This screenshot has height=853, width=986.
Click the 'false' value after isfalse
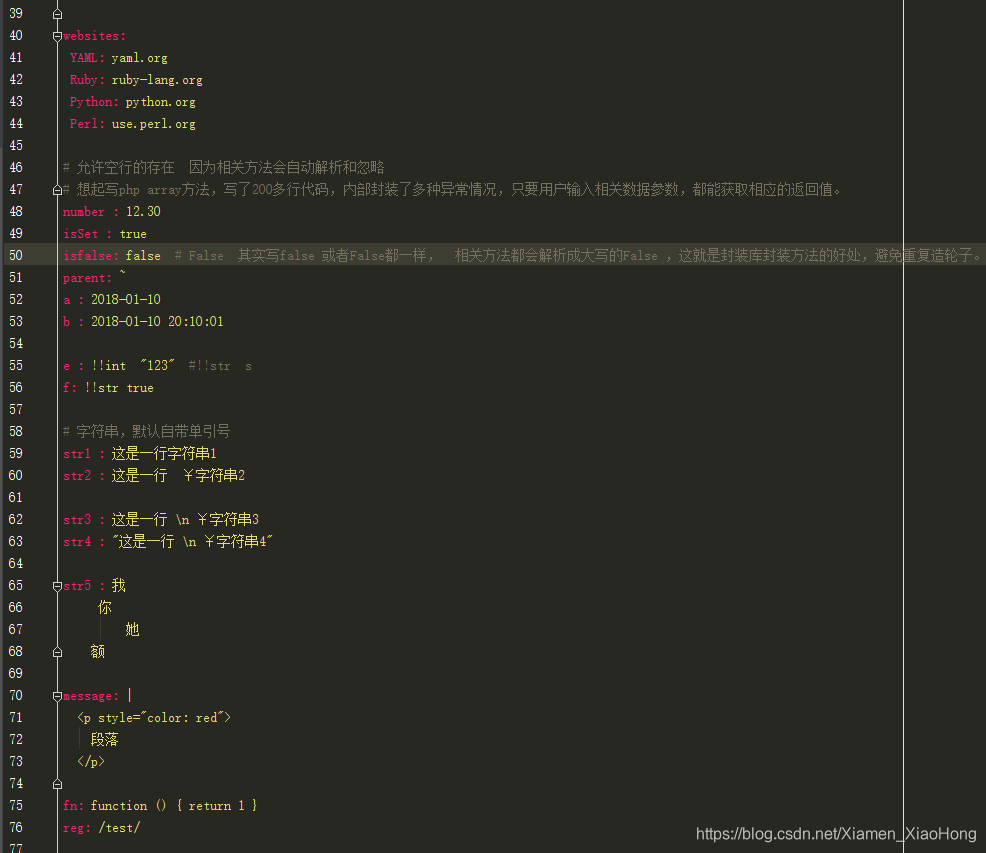coord(143,256)
